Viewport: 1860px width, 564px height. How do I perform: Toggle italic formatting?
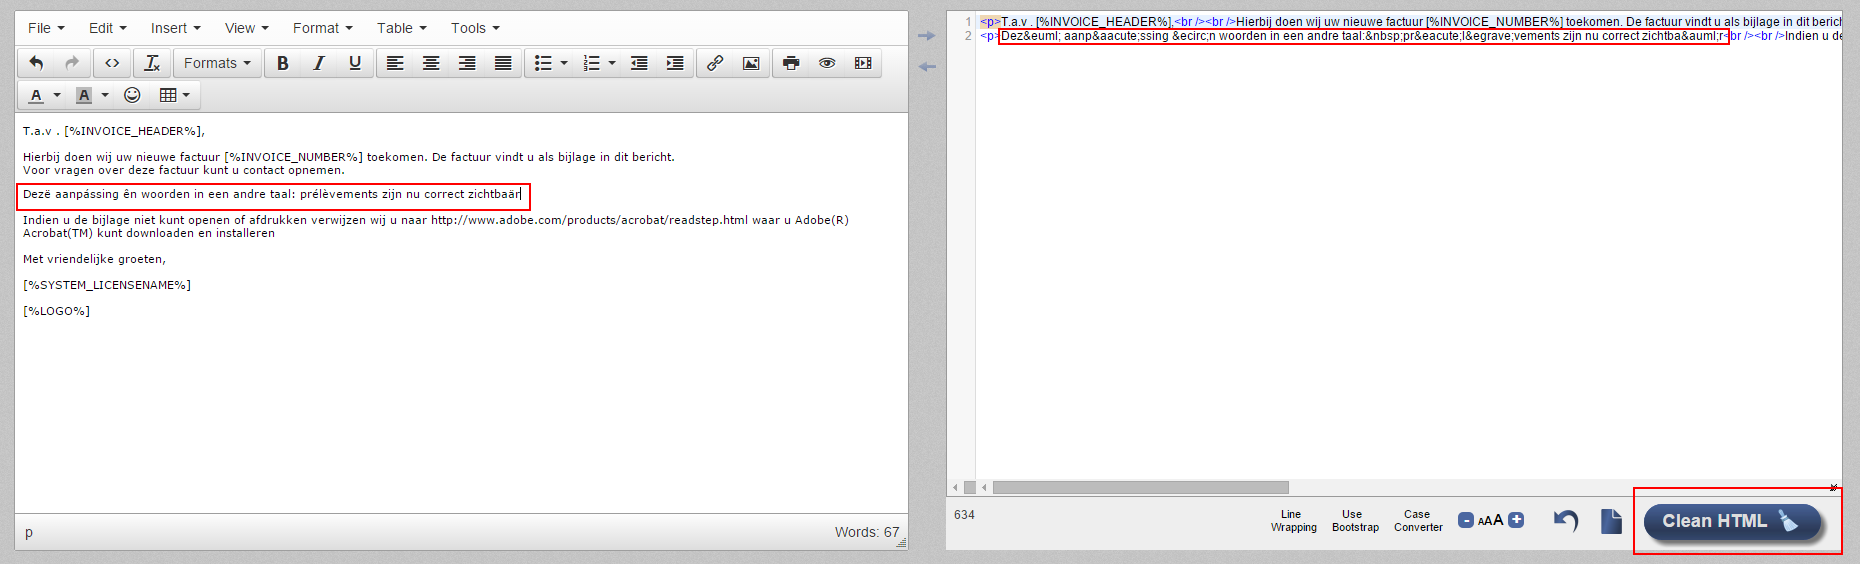coord(319,63)
